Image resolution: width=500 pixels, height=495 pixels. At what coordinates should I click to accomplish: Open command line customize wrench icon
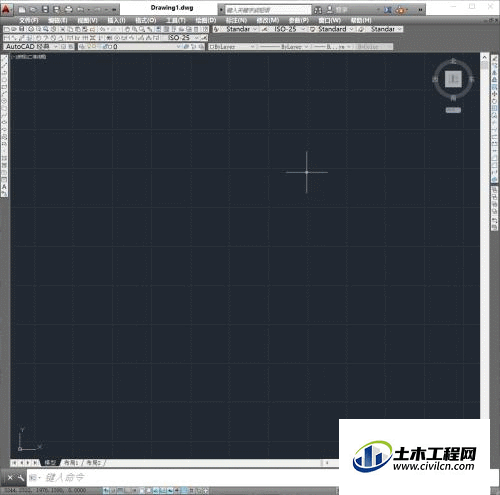pos(21,478)
